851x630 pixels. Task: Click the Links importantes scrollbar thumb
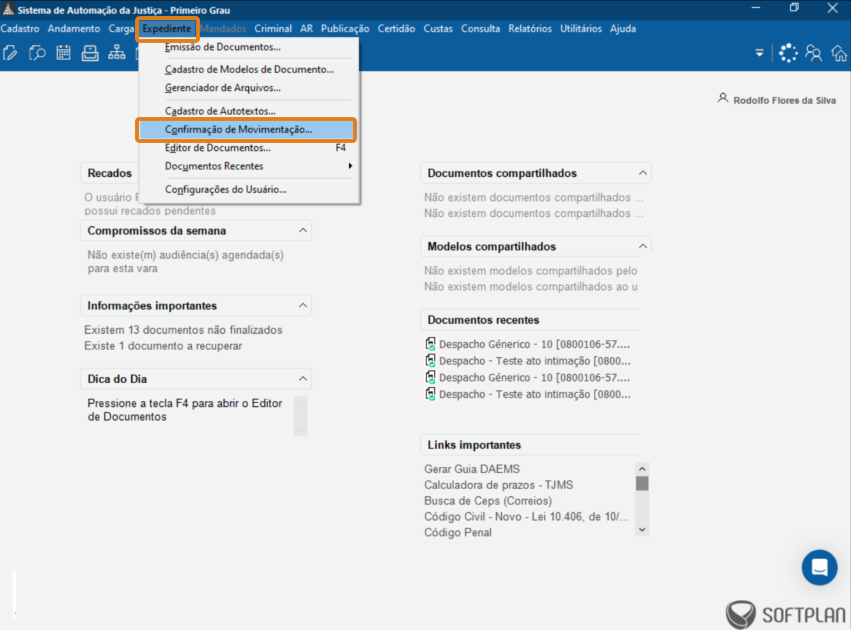(x=642, y=483)
